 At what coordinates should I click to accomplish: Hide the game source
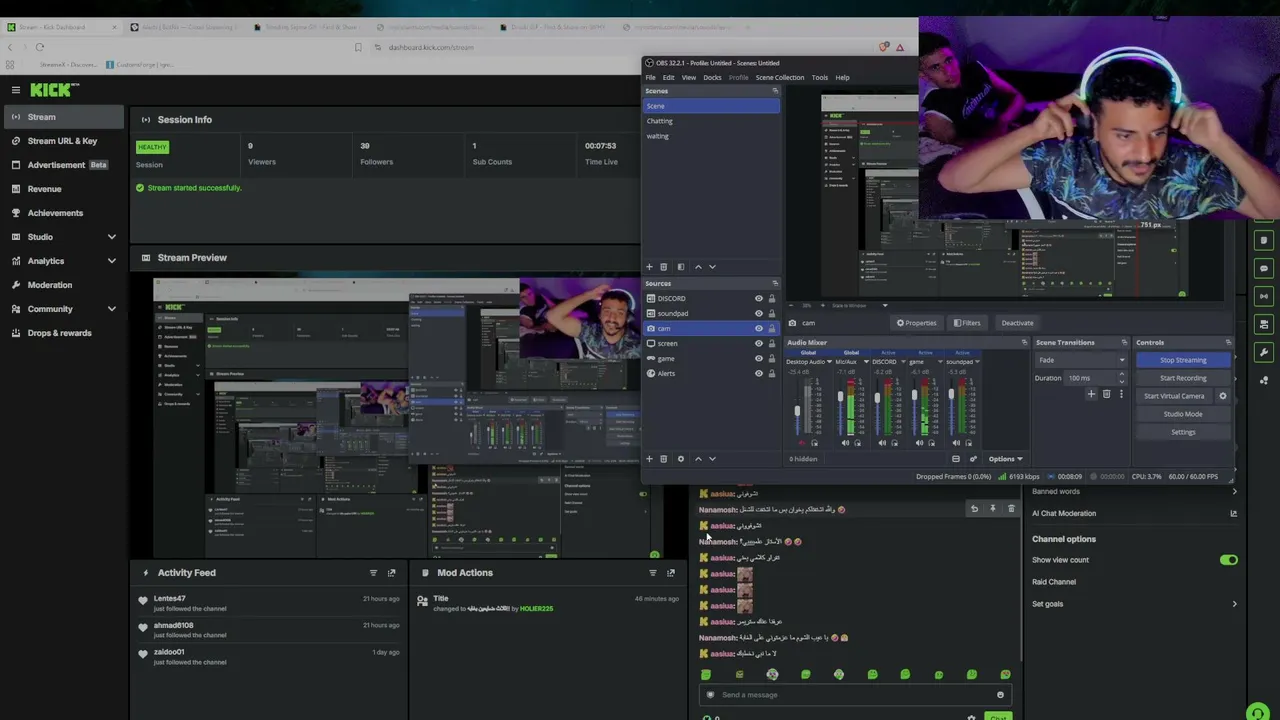(x=758, y=359)
